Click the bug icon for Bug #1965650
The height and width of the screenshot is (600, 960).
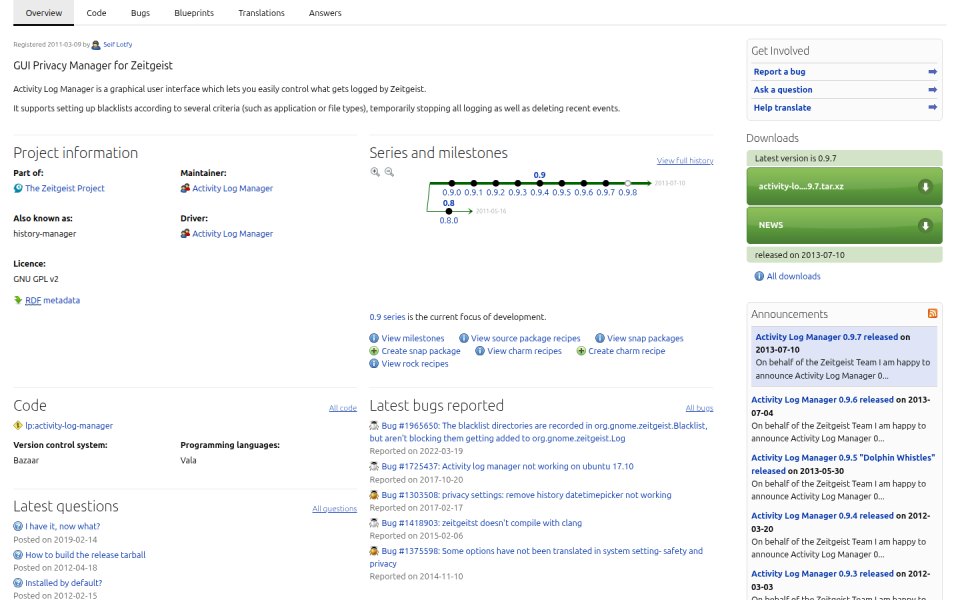click(374, 426)
